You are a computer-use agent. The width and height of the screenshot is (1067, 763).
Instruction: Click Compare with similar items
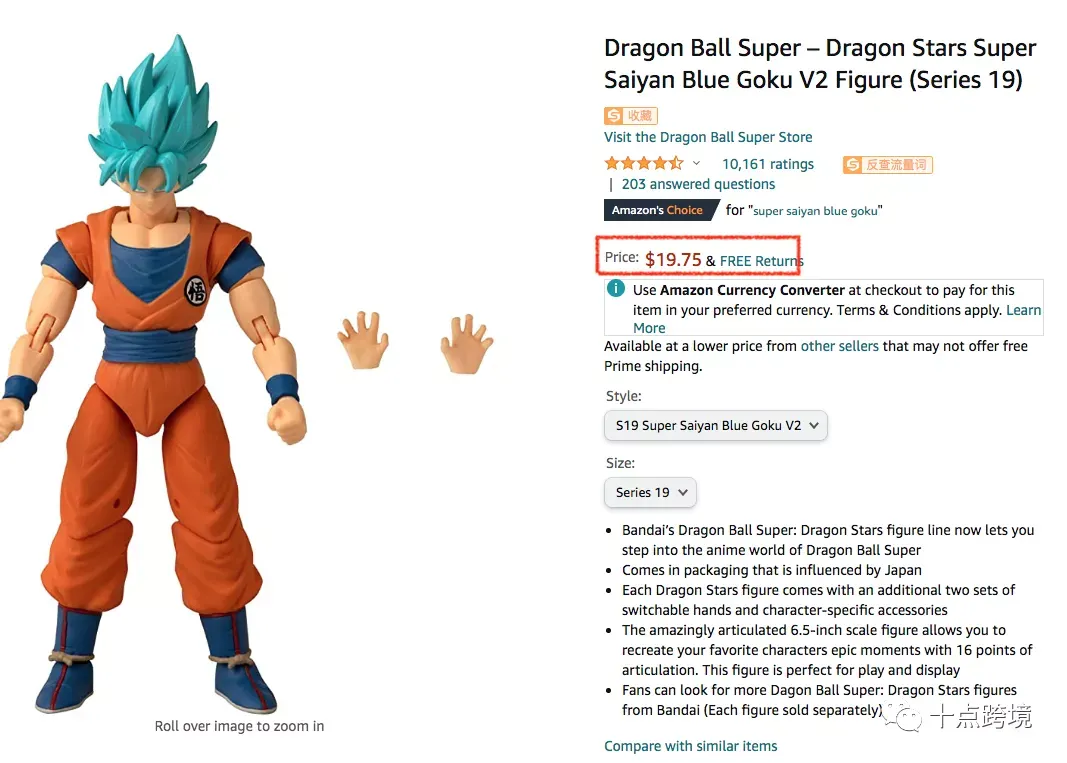pos(690,746)
